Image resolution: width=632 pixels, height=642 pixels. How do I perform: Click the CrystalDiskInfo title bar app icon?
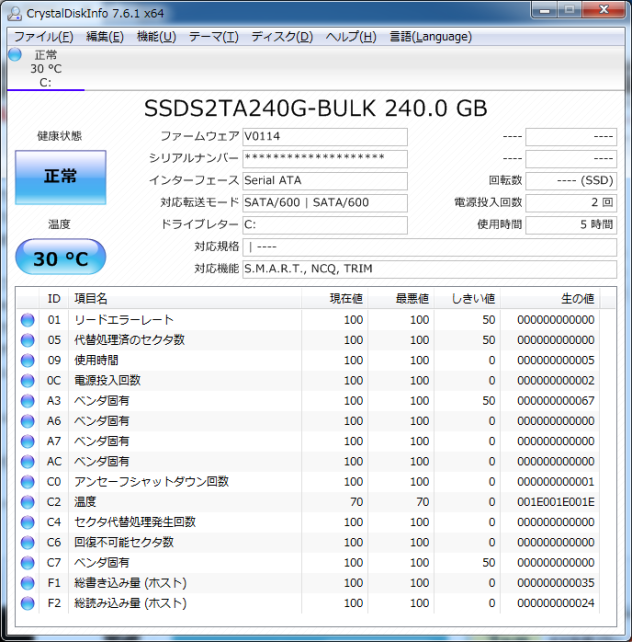click(x=15, y=14)
